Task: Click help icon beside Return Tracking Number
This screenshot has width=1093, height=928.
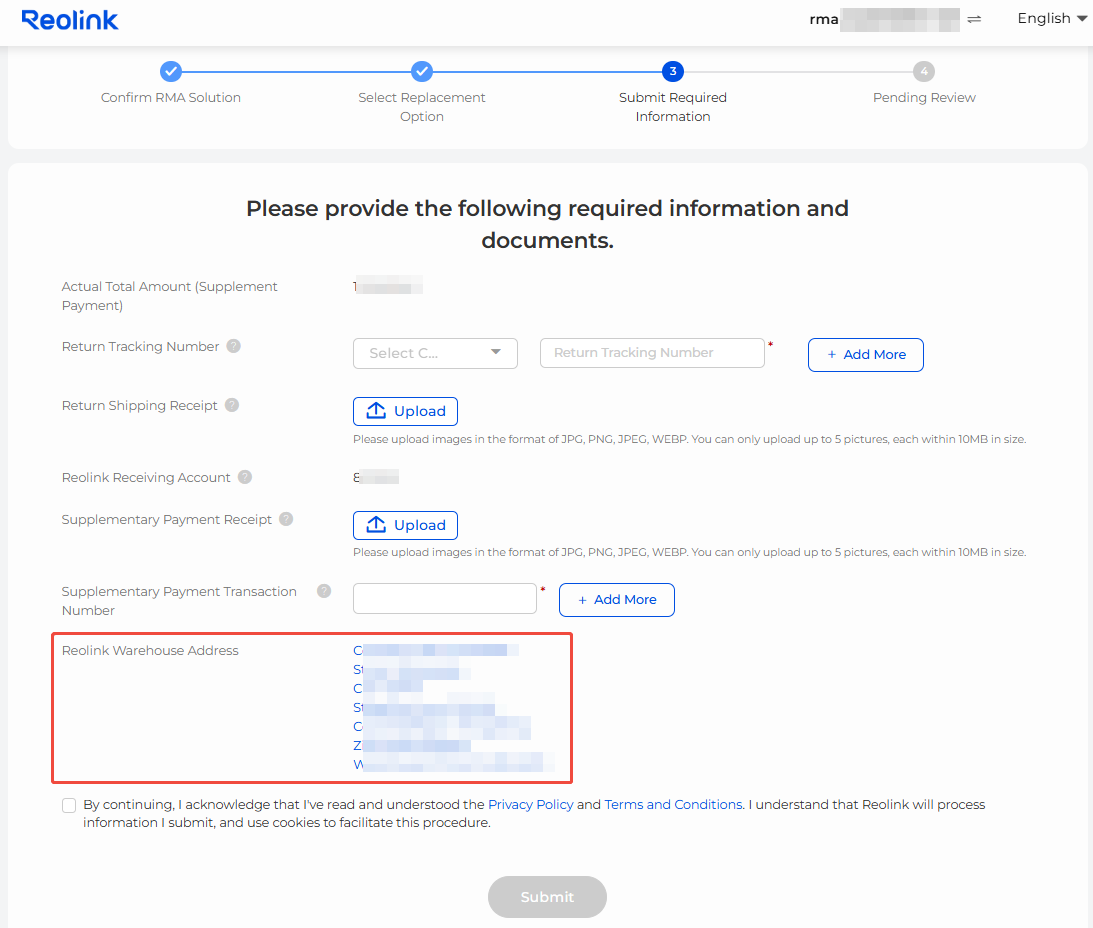Action: coord(233,346)
